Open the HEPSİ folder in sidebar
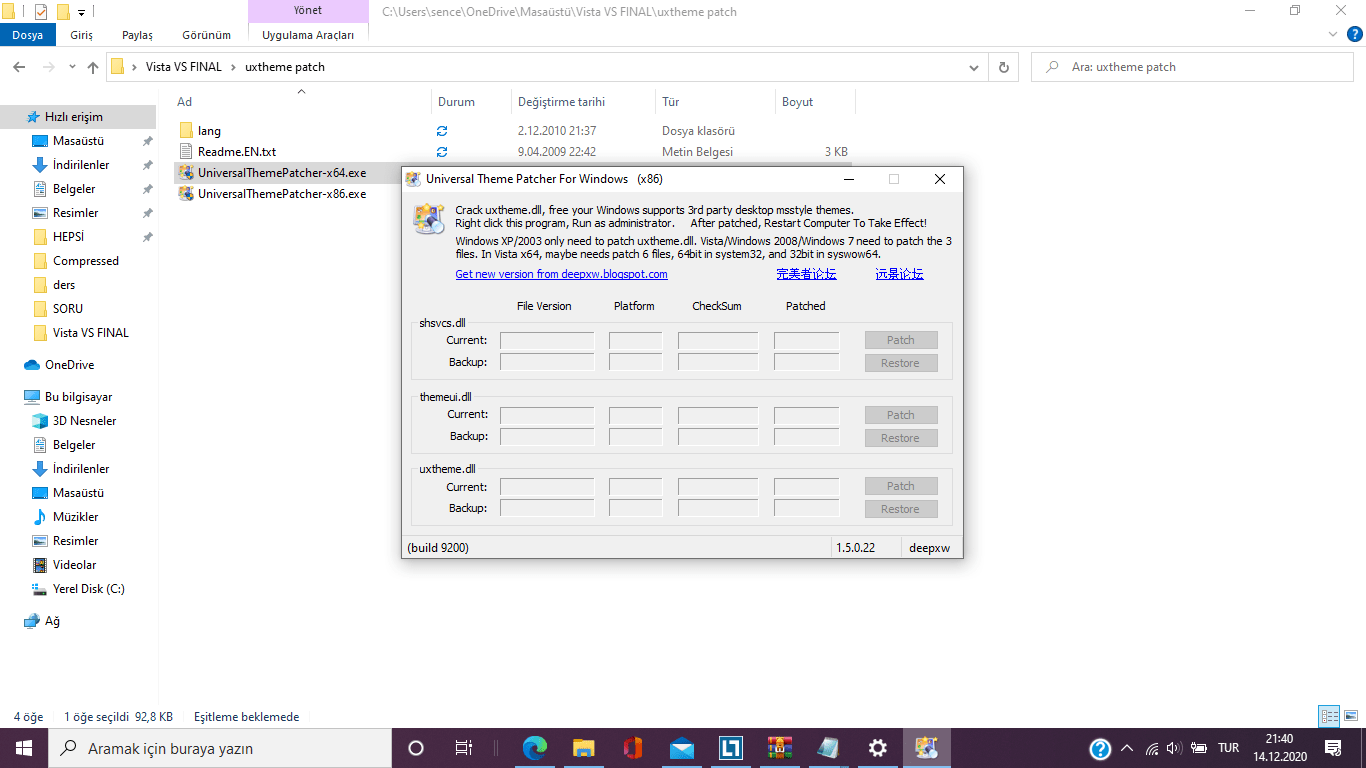Image resolution: width=1366 pixels, height=768 pixels. tap(68, 237)
